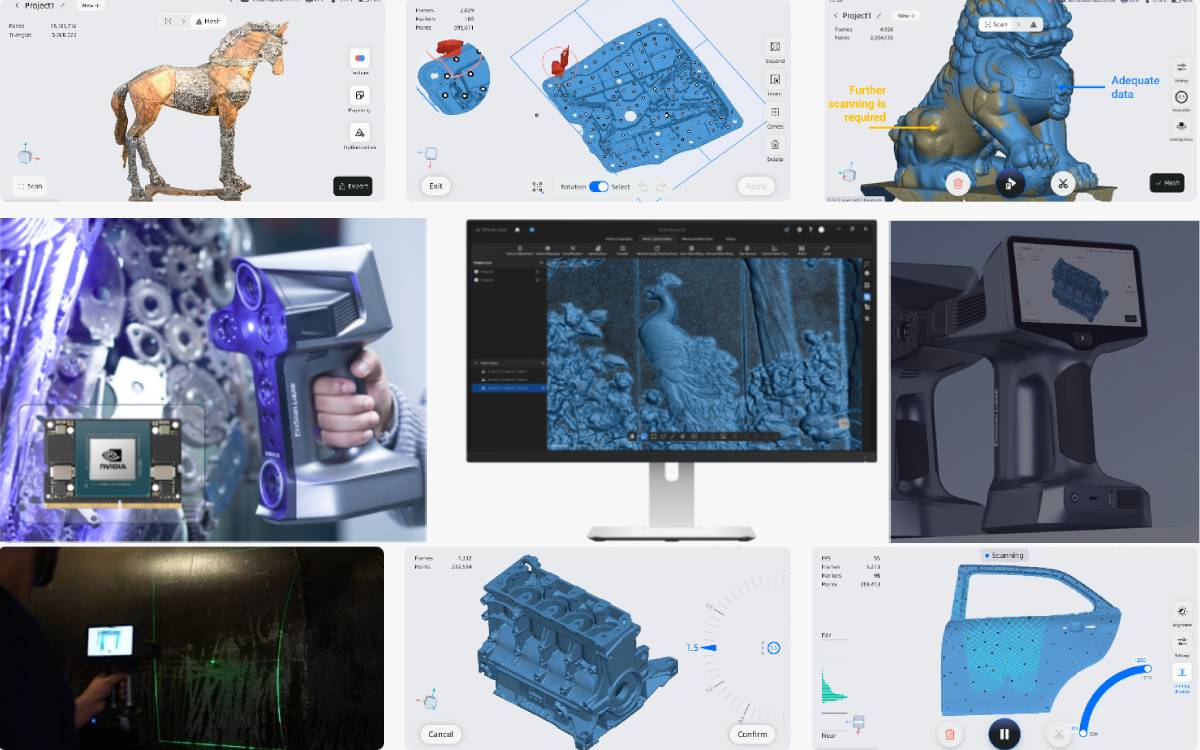Open the Mapping tool in the horse panel
The height and width of the screenshot is (750, 1200).
tap(360, 95)
